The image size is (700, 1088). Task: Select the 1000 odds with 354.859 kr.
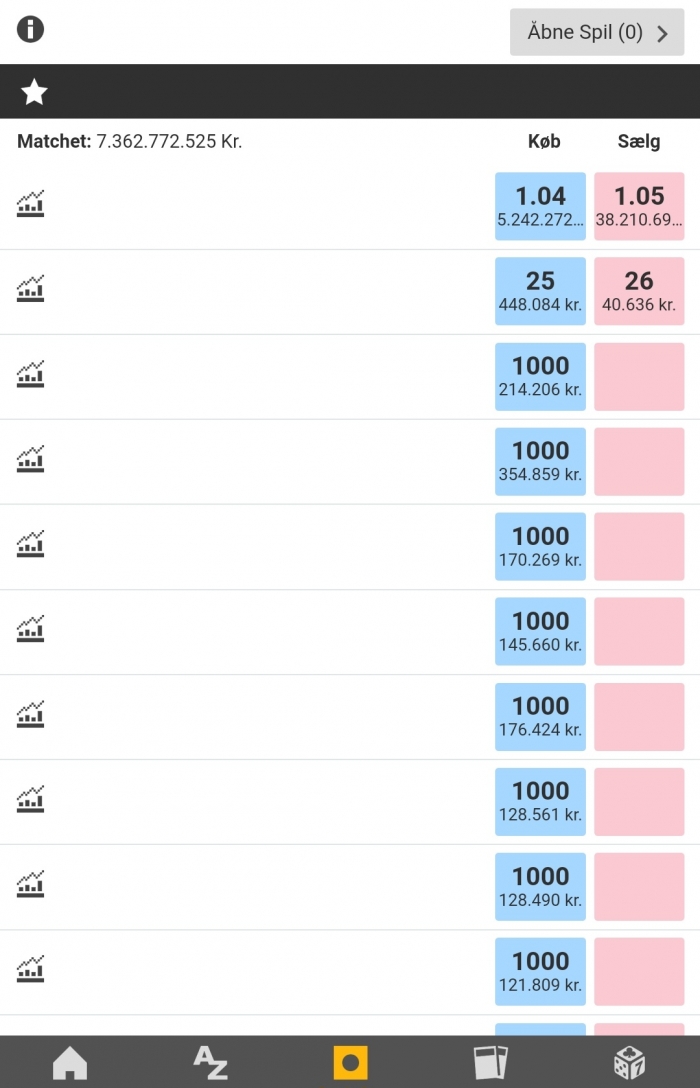(x=540, y=461)
